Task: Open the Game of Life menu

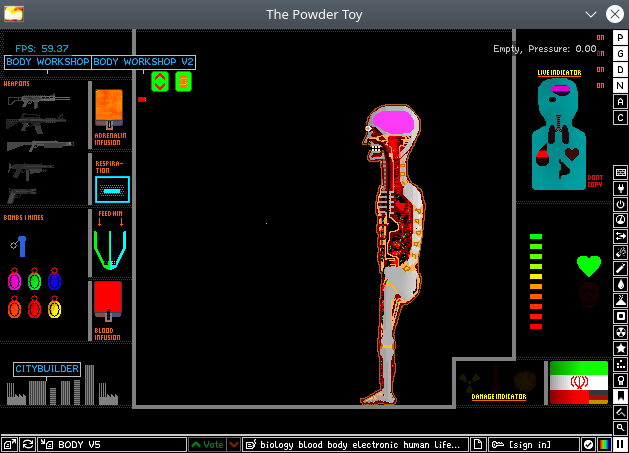Action: click(621, 365)
